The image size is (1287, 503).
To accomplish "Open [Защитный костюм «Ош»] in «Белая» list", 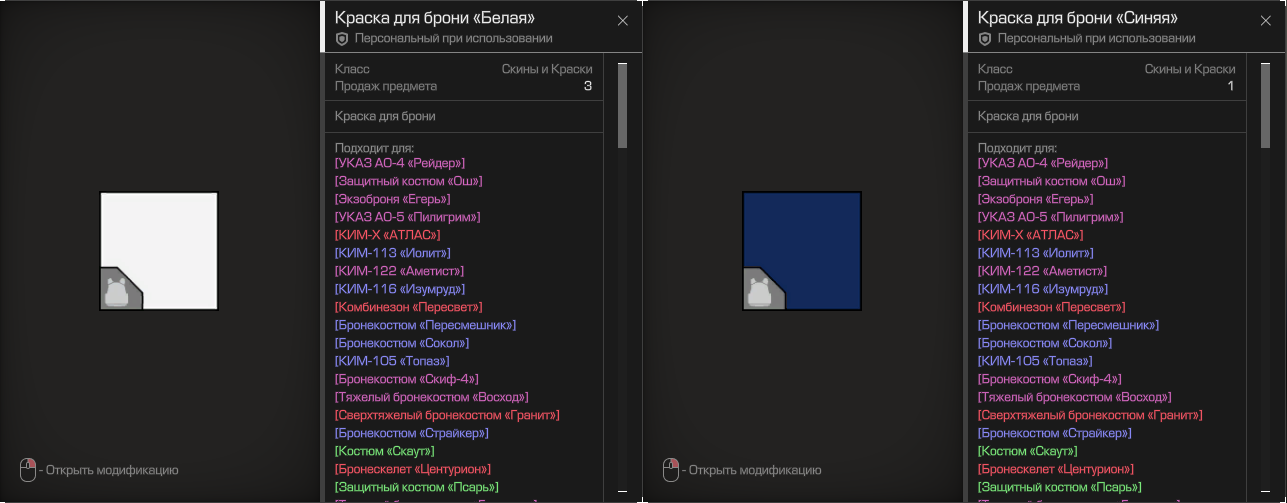I will point(409,181).
